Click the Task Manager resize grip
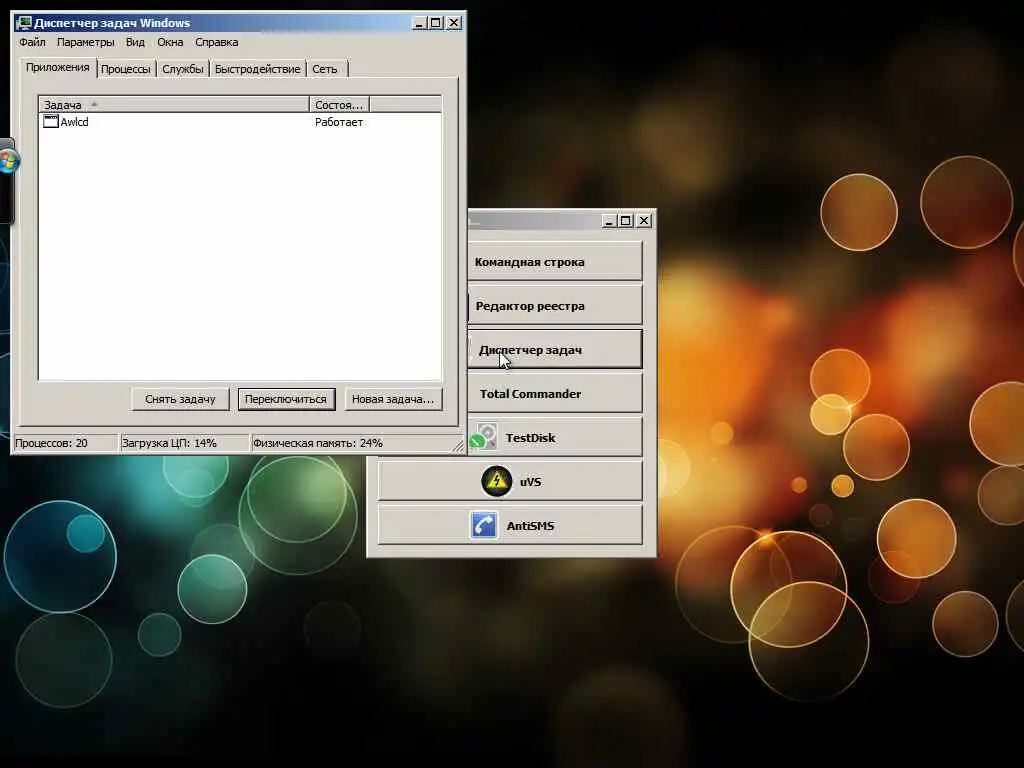The width and height of the screenshot is (1024, 768). coord(458,445)
